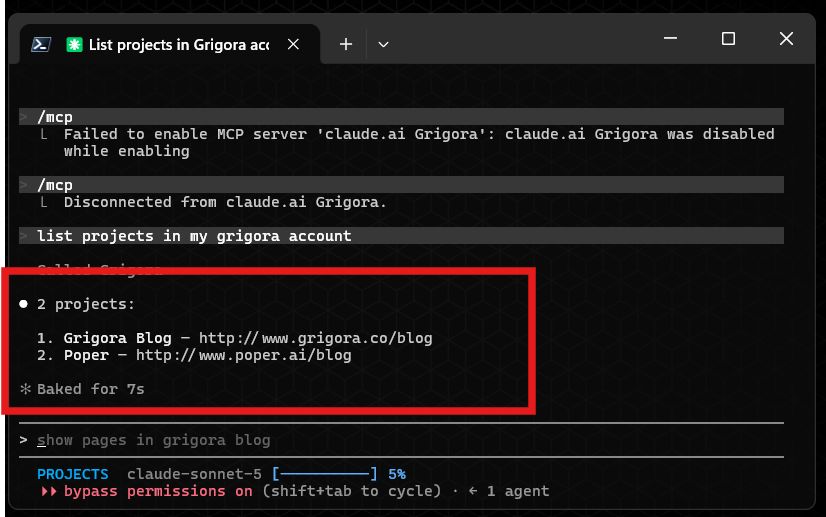This screenshot has height=517, width=826.
Task: Click the 'Grigora Blog' project name
Action: (x=117, y=338)
